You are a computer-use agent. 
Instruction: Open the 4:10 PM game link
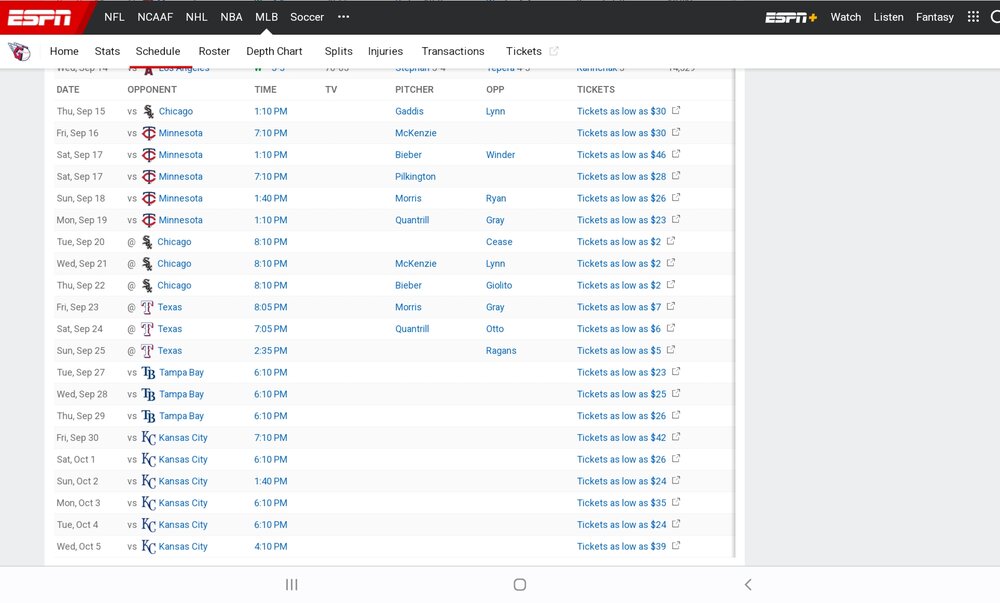pyautogui.click(x=270, y=546)
